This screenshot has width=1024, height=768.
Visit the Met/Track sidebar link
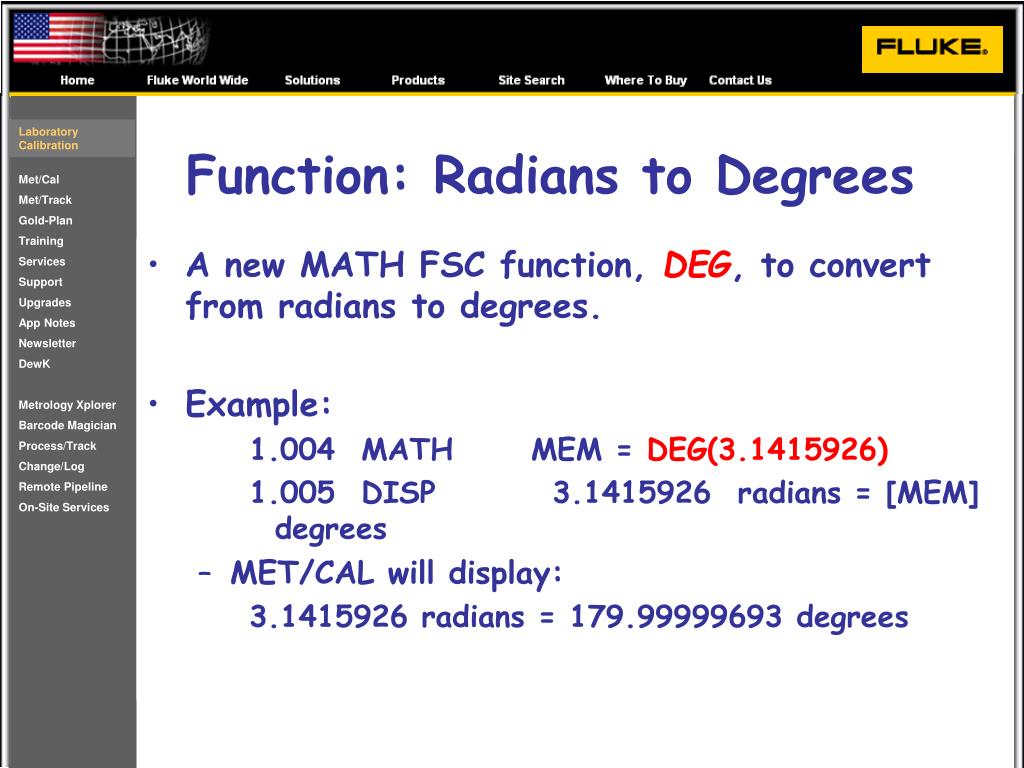click(x=45, y=200)
